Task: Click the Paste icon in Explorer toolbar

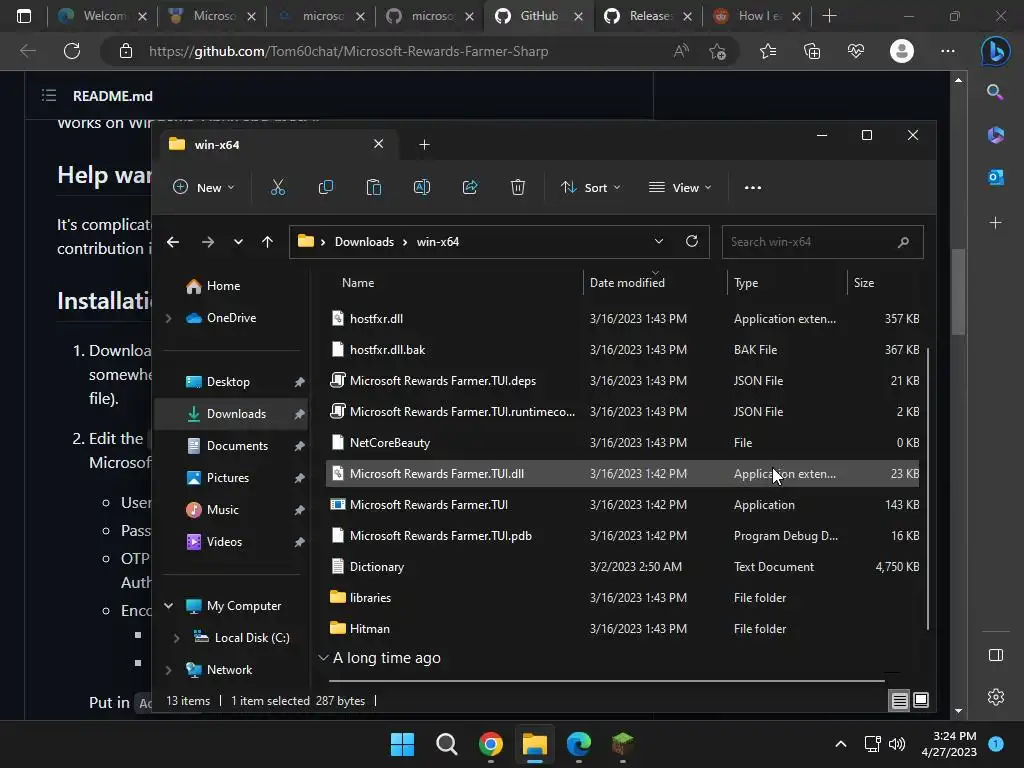Action: (x=374, y=187)
